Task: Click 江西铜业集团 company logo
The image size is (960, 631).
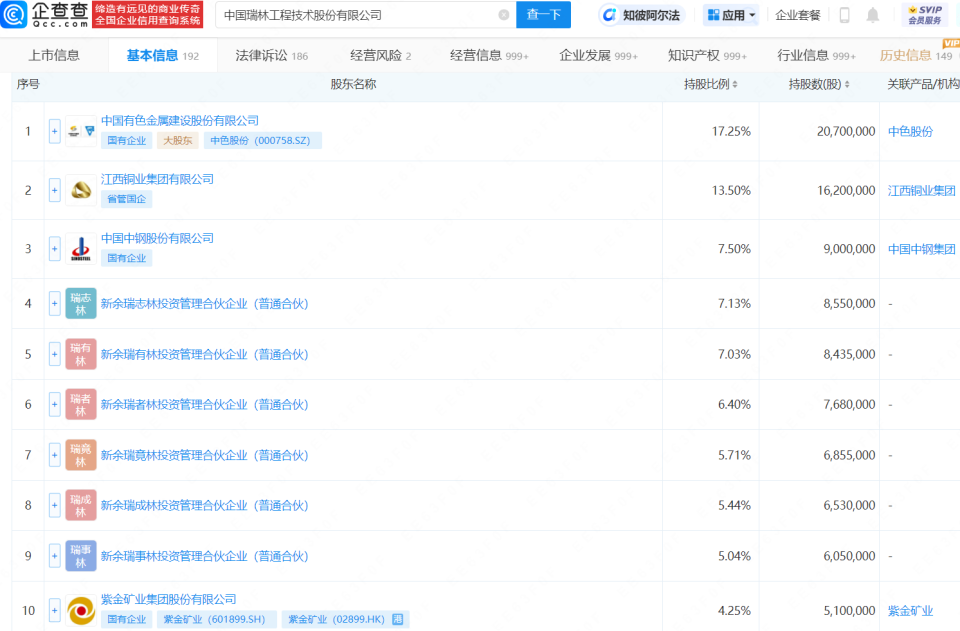Action: 81,190
